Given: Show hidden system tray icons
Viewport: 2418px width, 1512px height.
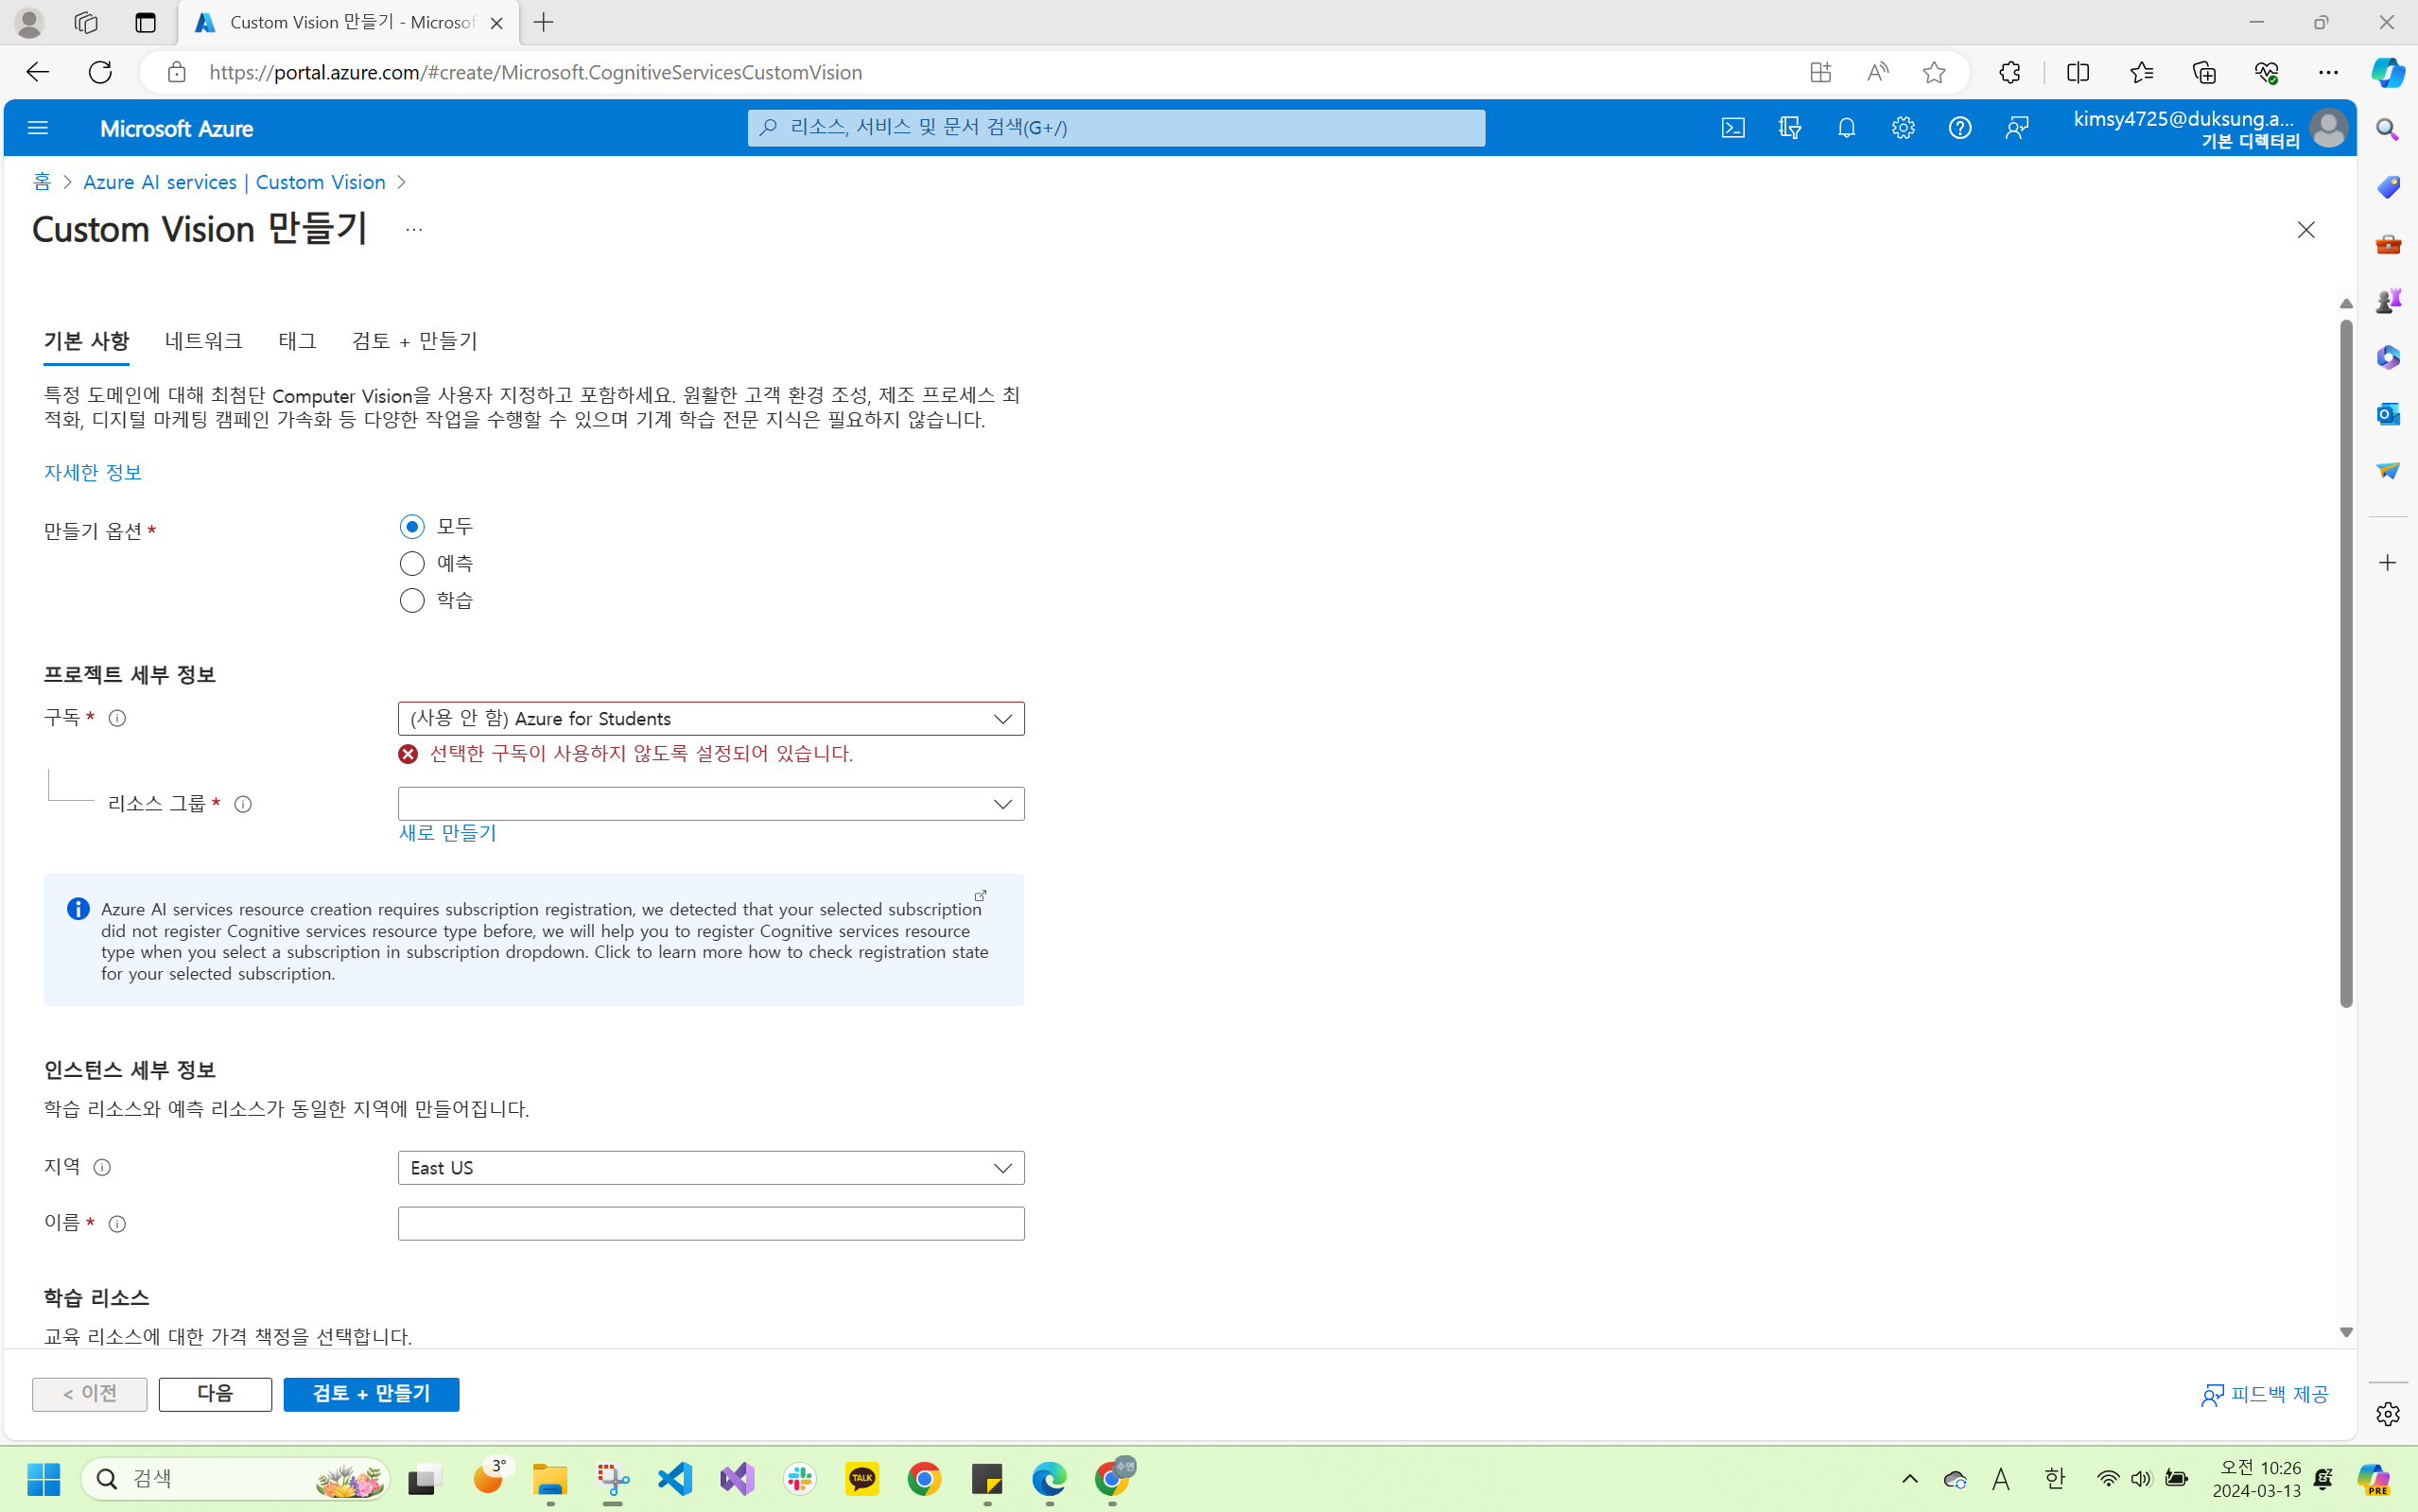Looking at the screenshot, I should [x=1910, y=1479].
